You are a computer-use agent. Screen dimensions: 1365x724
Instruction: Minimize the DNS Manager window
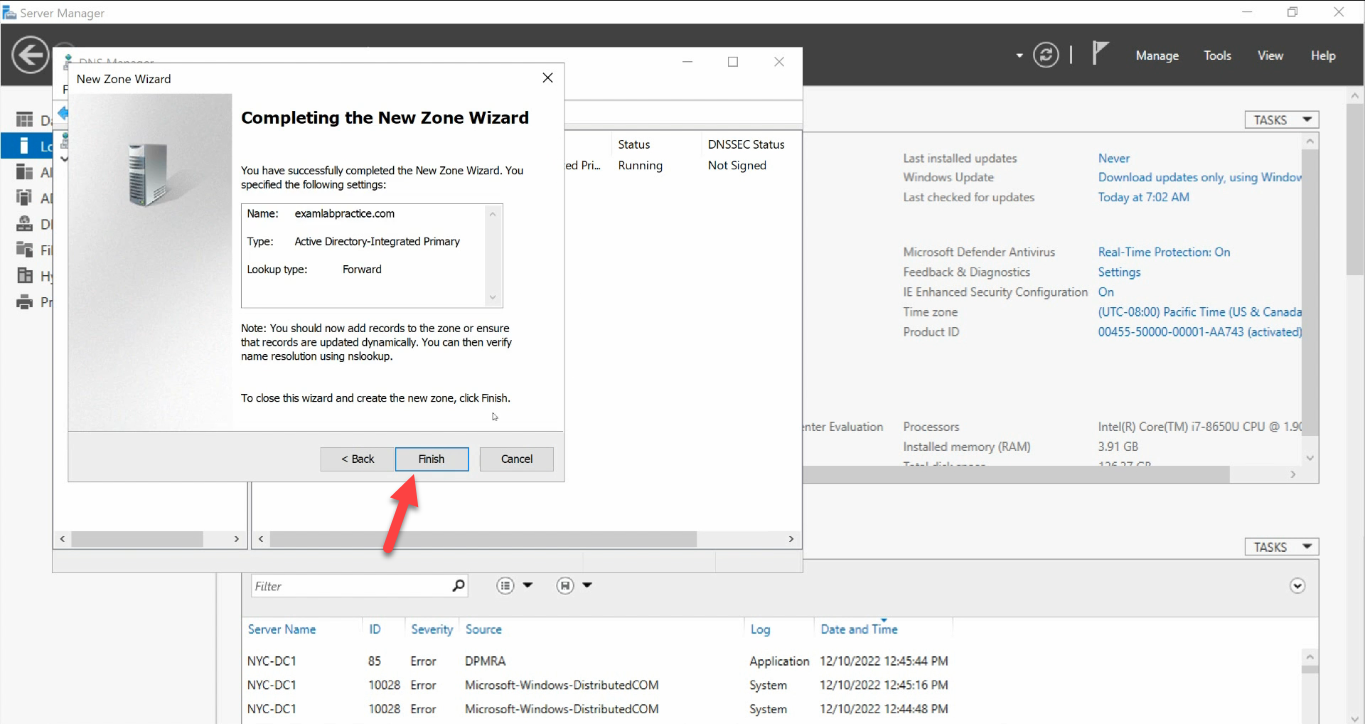tap(687, 62)
